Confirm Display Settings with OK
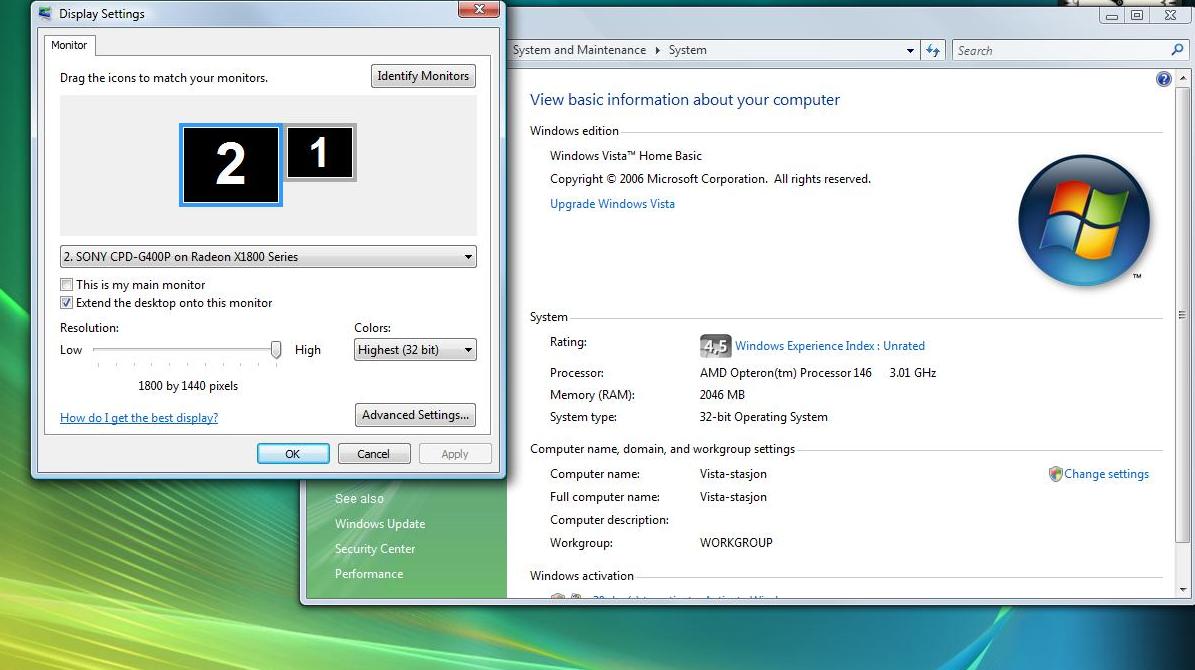This screenshot has height=670, width=1195. 293,454
